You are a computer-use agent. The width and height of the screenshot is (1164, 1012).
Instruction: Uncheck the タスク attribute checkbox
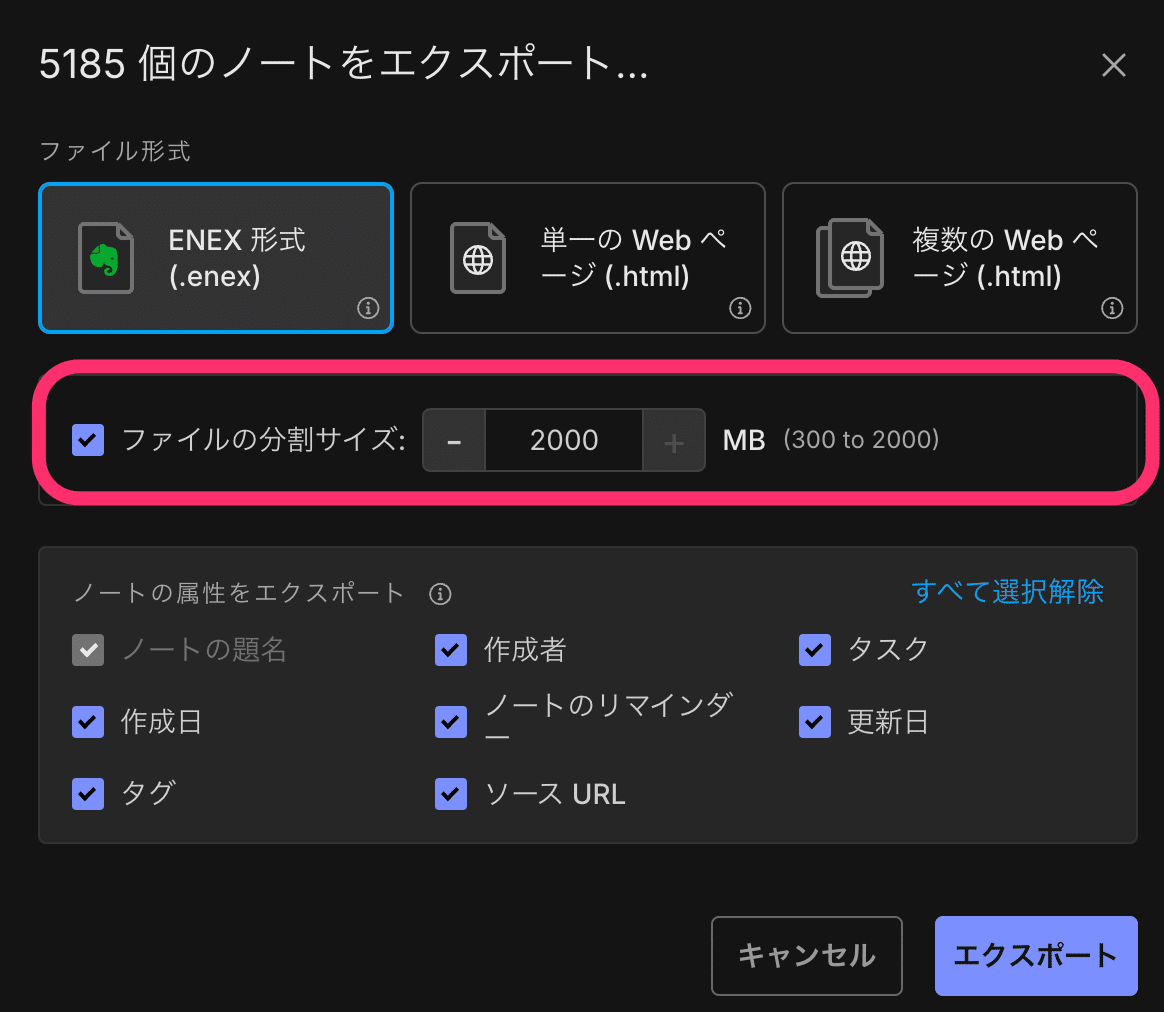click(815, 650)
